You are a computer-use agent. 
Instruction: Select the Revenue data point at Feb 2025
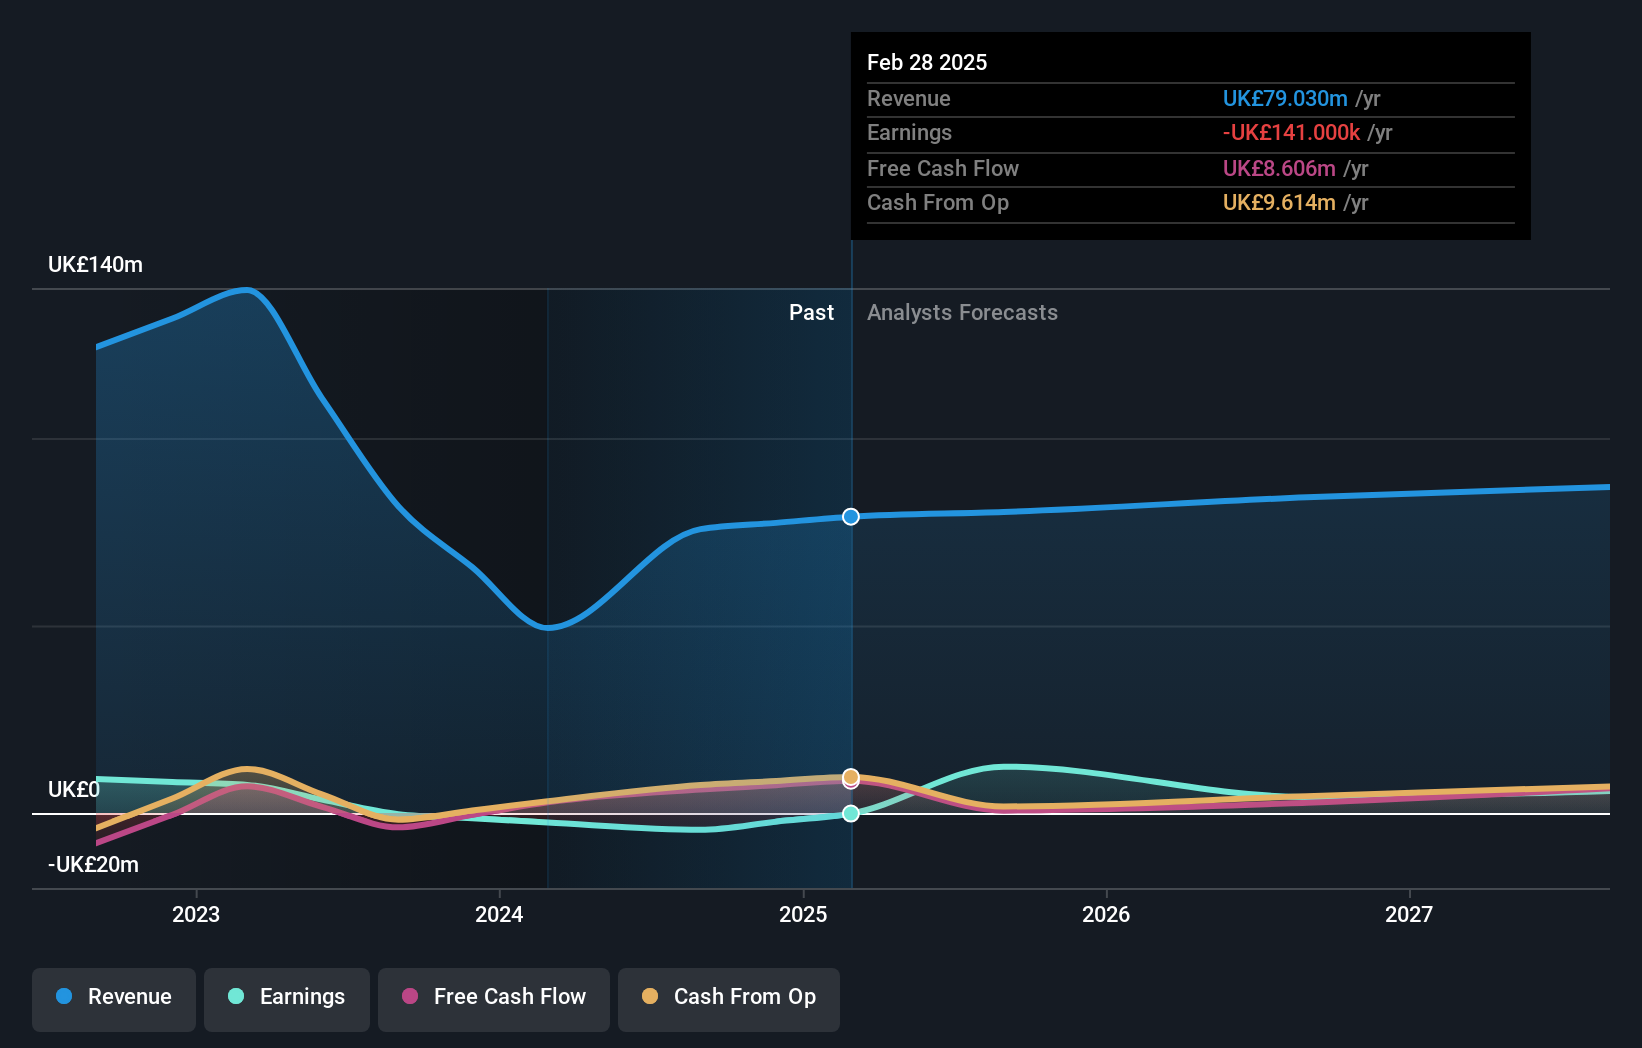click(x=851, y=517)
